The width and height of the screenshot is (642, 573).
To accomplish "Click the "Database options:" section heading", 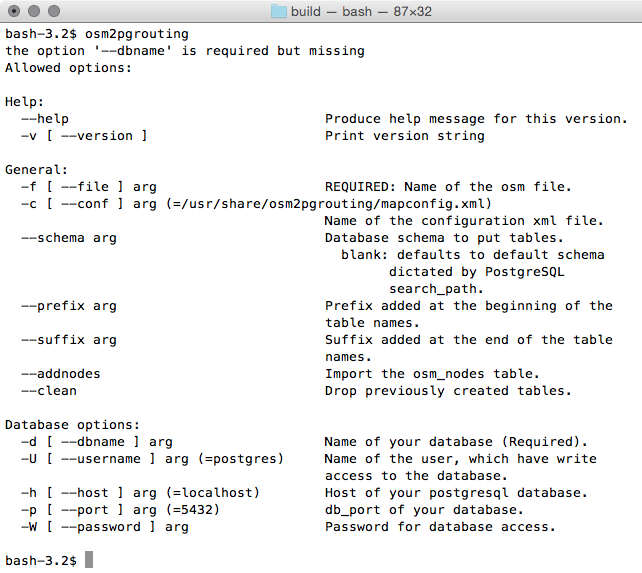I will (73, 424).
